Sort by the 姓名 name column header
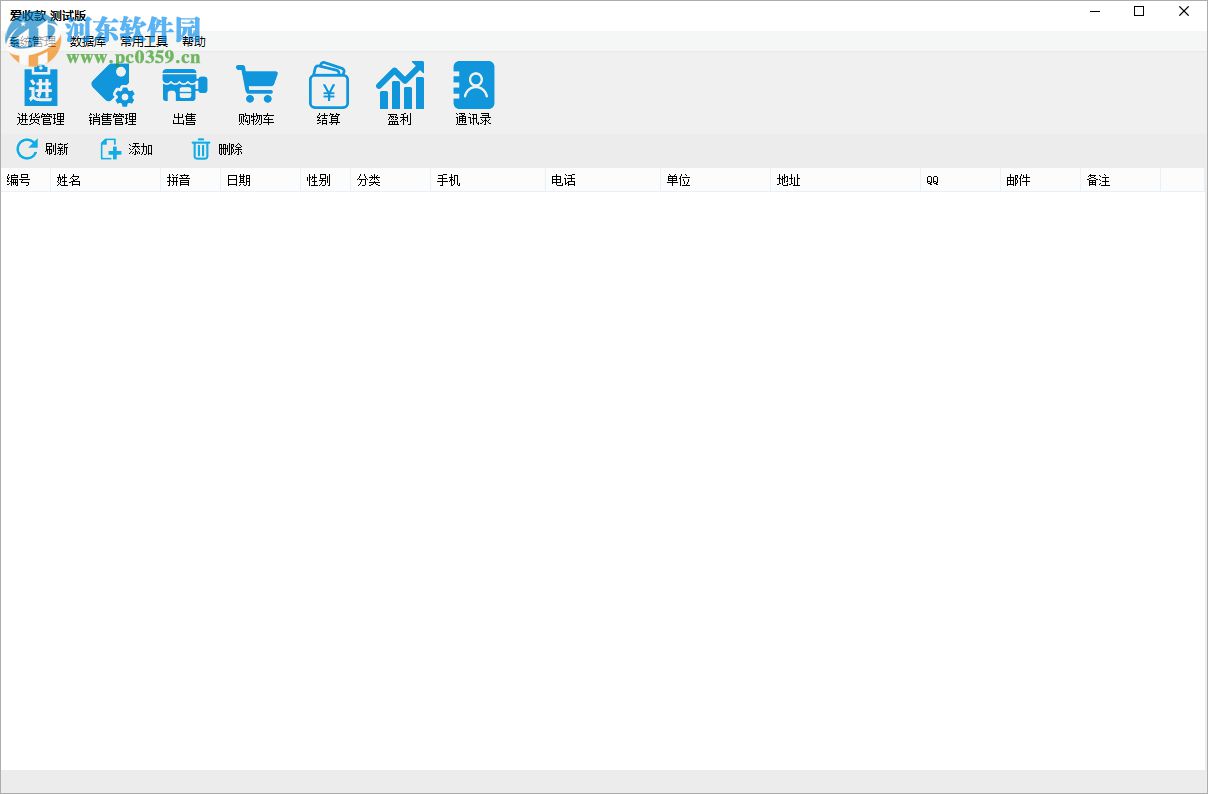This screenshot has width=1208, height=794. point(68,180)
